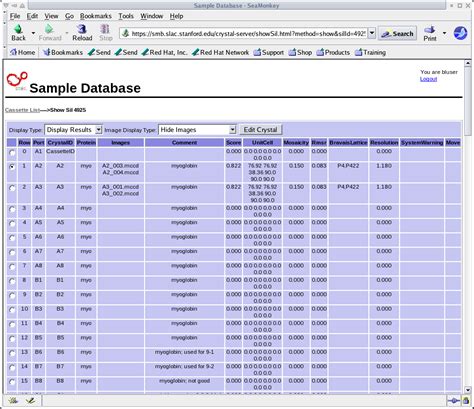Open the Shop bookmark folder

click(300, 52)
